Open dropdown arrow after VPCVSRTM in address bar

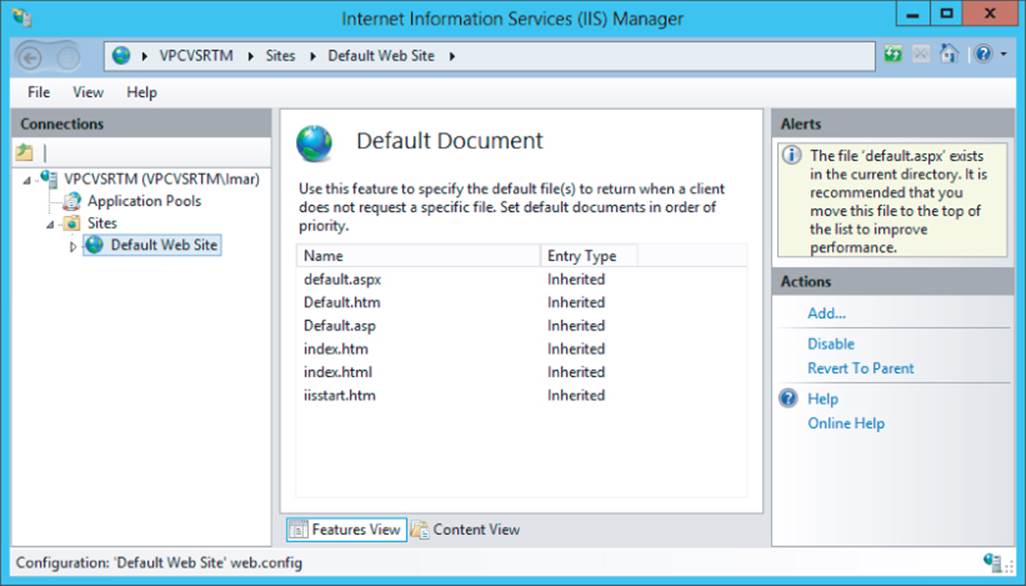[x=251, y=56]
